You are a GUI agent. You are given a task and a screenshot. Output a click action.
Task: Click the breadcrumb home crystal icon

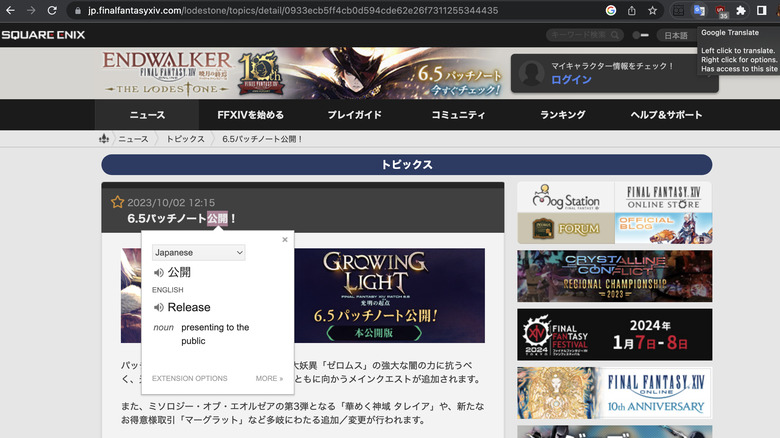[103, 139]
